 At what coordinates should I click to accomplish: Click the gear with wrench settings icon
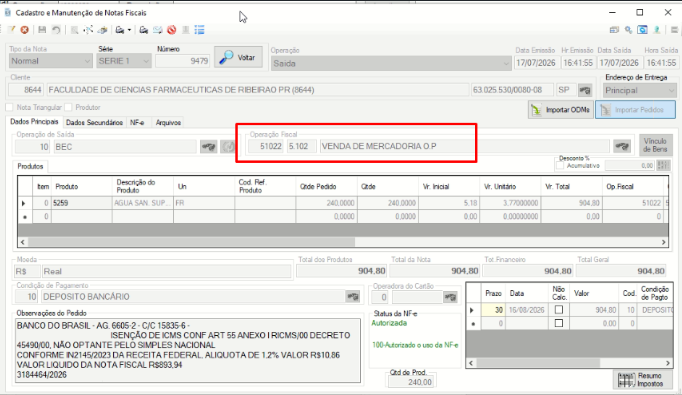pyautogui.click(x=629, y=30)
